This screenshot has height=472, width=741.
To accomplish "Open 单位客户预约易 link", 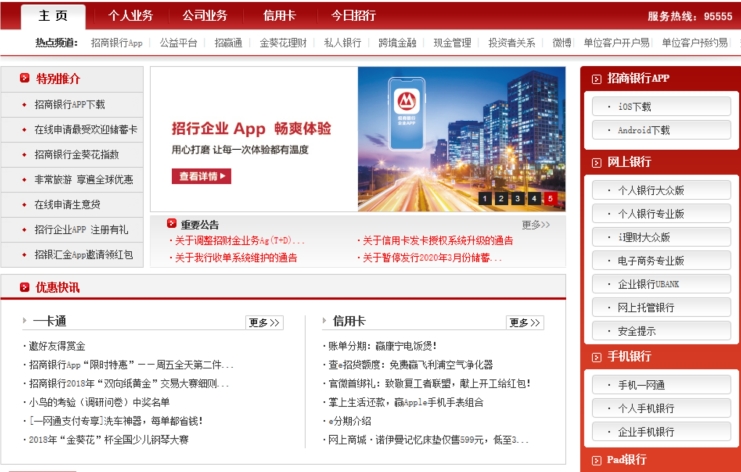I will [695, 43].
